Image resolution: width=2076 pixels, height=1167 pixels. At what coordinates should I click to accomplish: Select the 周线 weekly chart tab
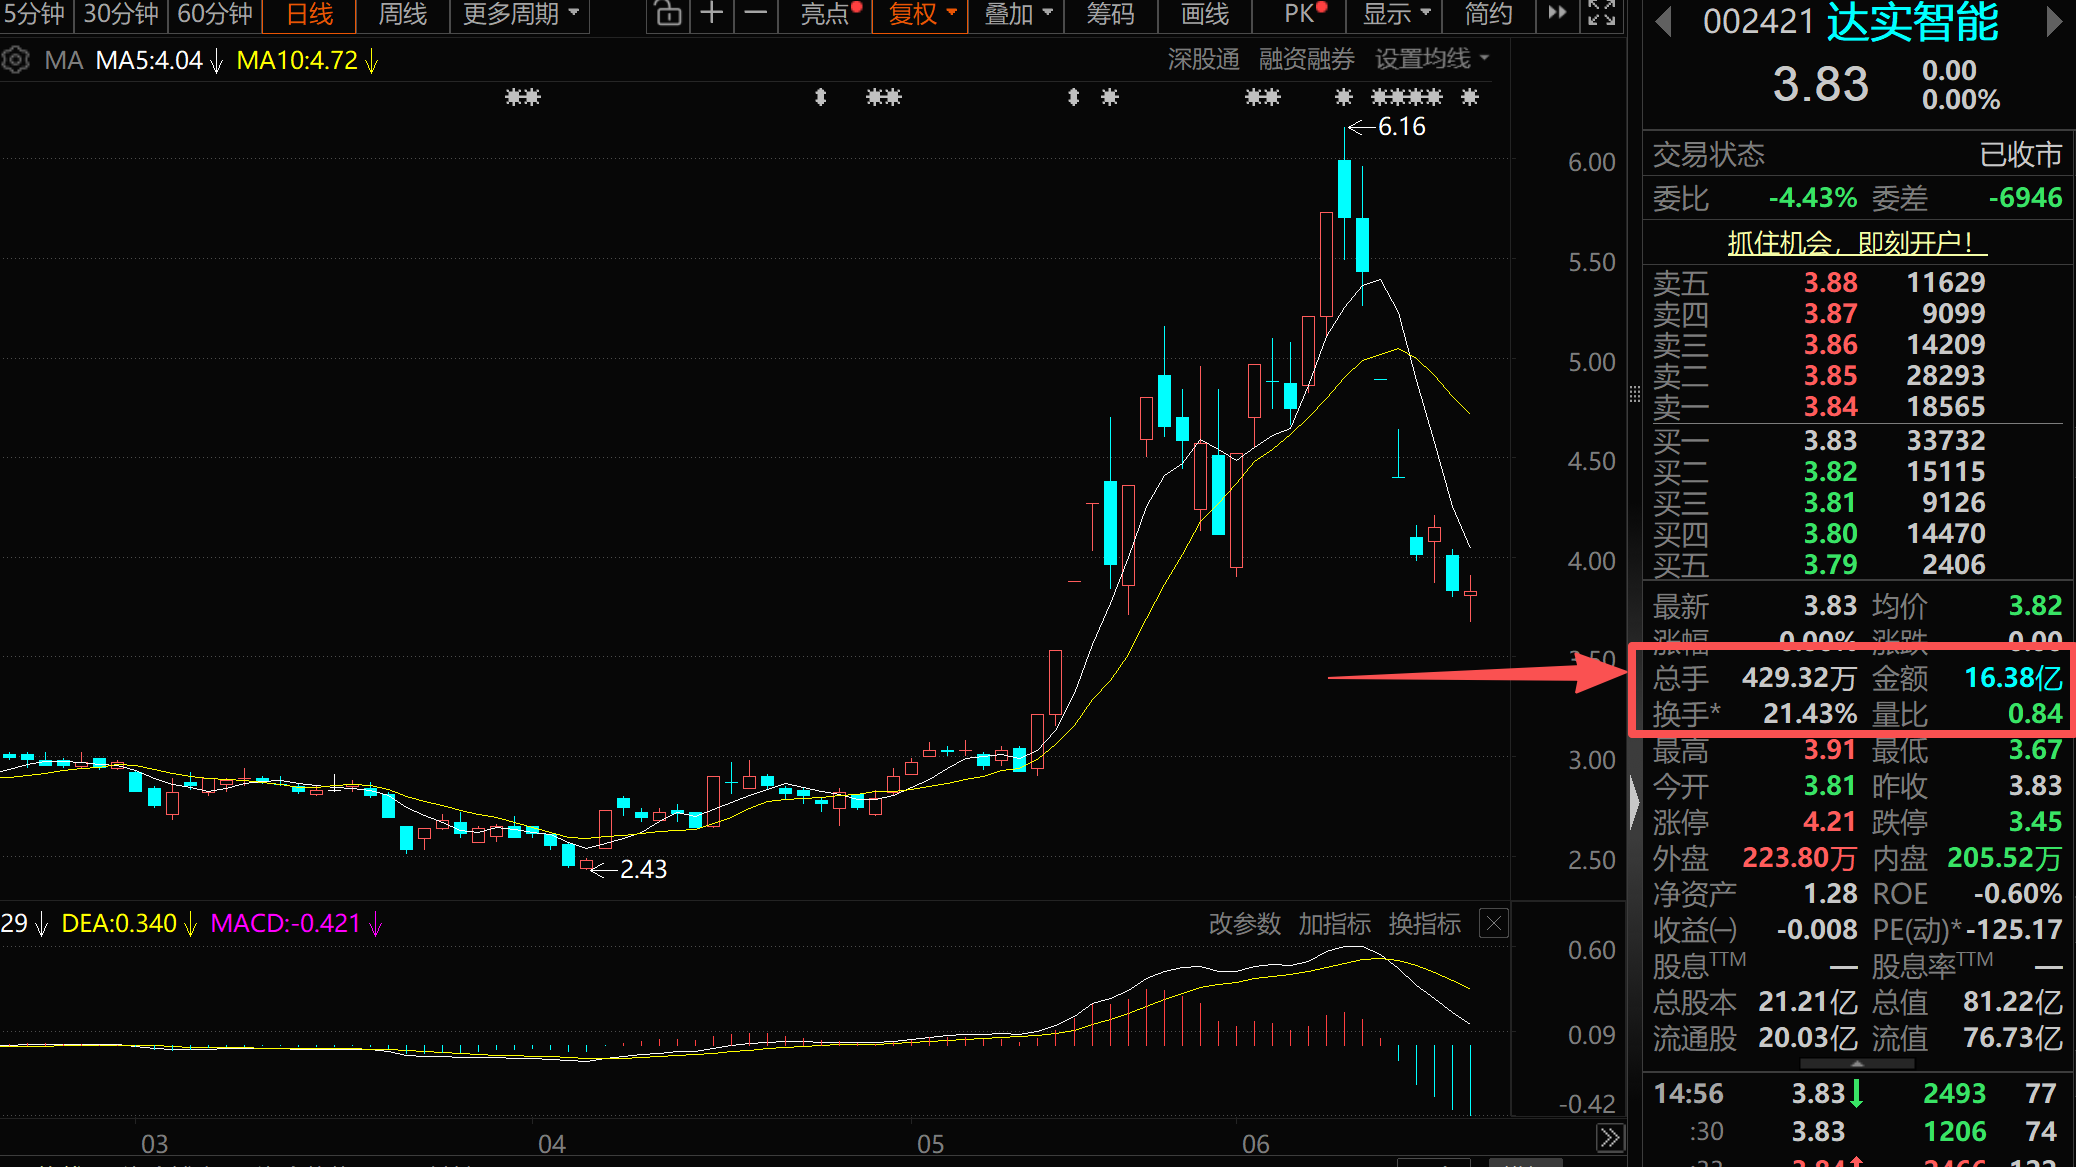[x=403, y=14]
